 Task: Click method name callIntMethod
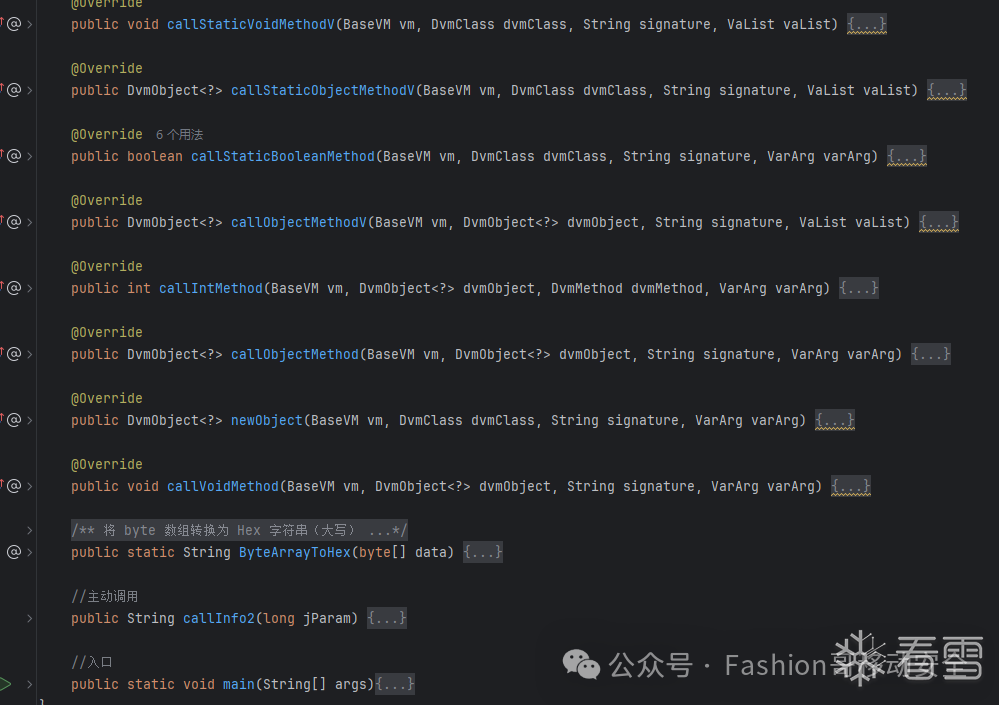(x=211, y=288)
